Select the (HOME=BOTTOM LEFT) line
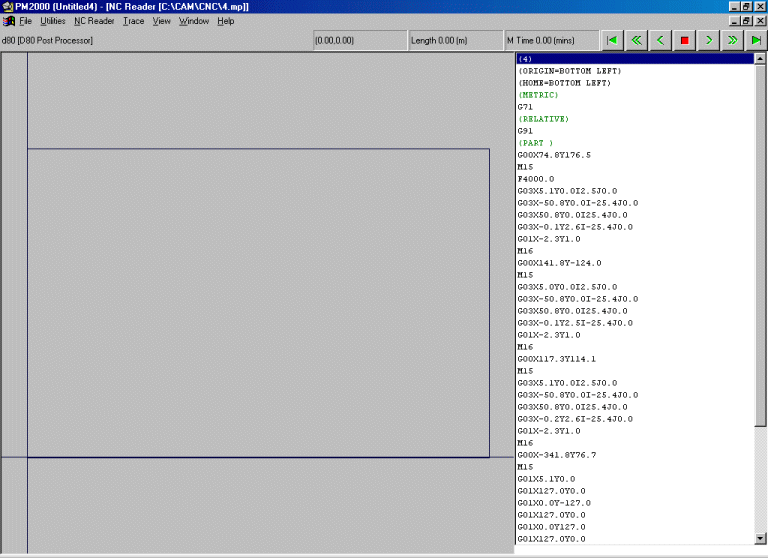This screenshot has height=558, width=768. coord(635,83)
